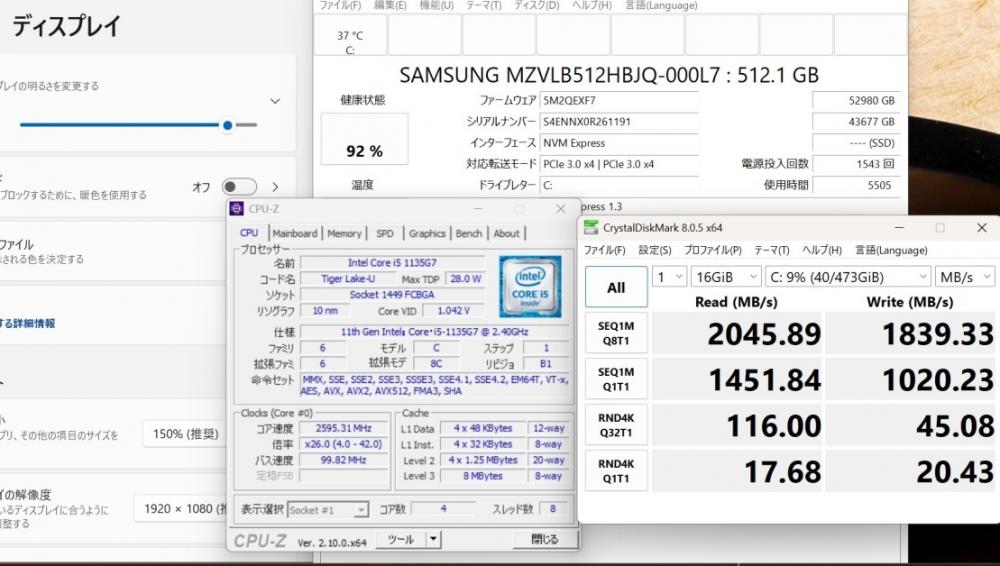Open CrystalDiskMark 設定(S) menu
The height and width of the screenshot is (566, 1000).
655,250
